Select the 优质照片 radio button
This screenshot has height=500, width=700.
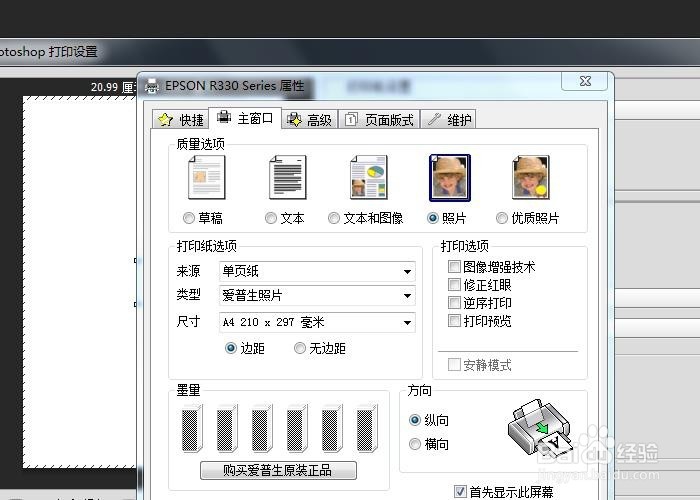click(502, 218)
